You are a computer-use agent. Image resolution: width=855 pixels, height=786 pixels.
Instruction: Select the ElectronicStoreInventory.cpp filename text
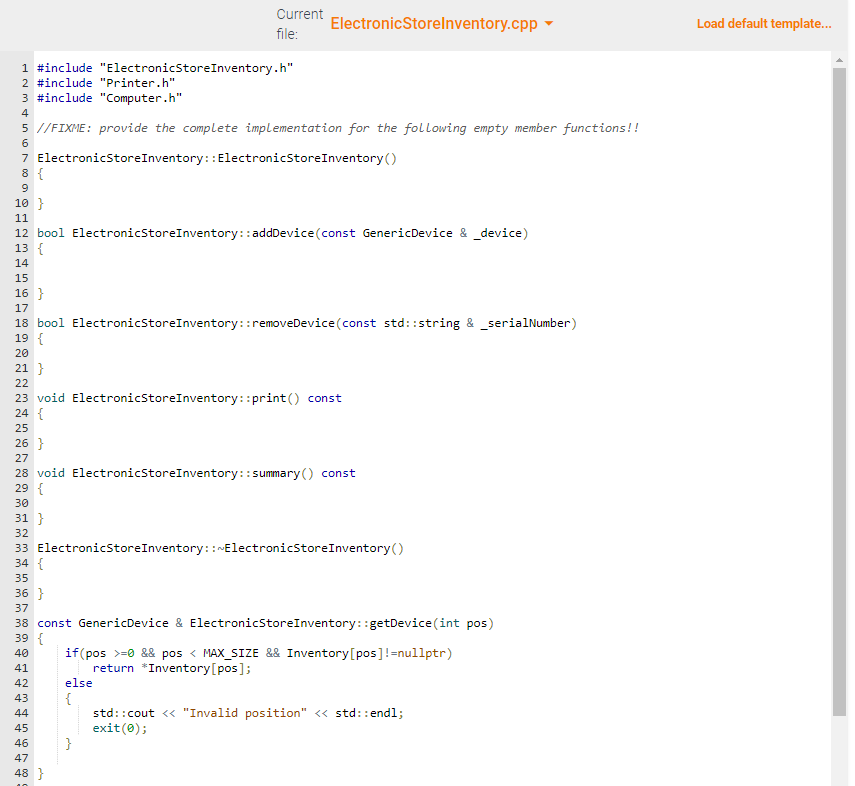pyautogui.click(x=435, y=21)
